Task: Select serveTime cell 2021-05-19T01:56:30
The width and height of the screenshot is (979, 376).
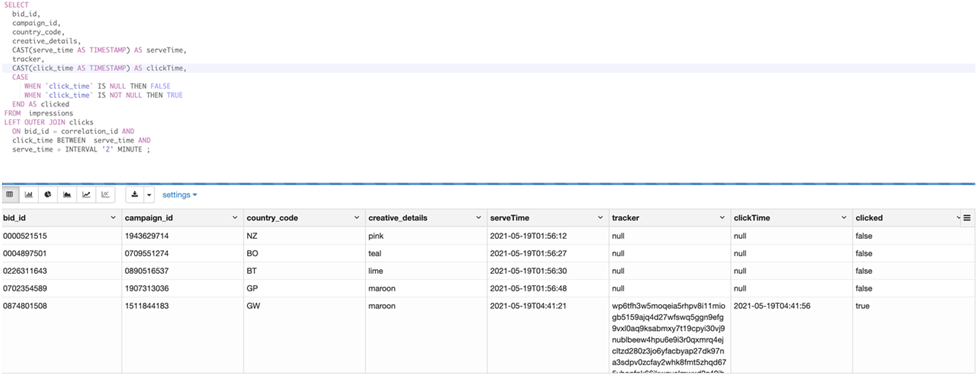Action: coord(548,271)
